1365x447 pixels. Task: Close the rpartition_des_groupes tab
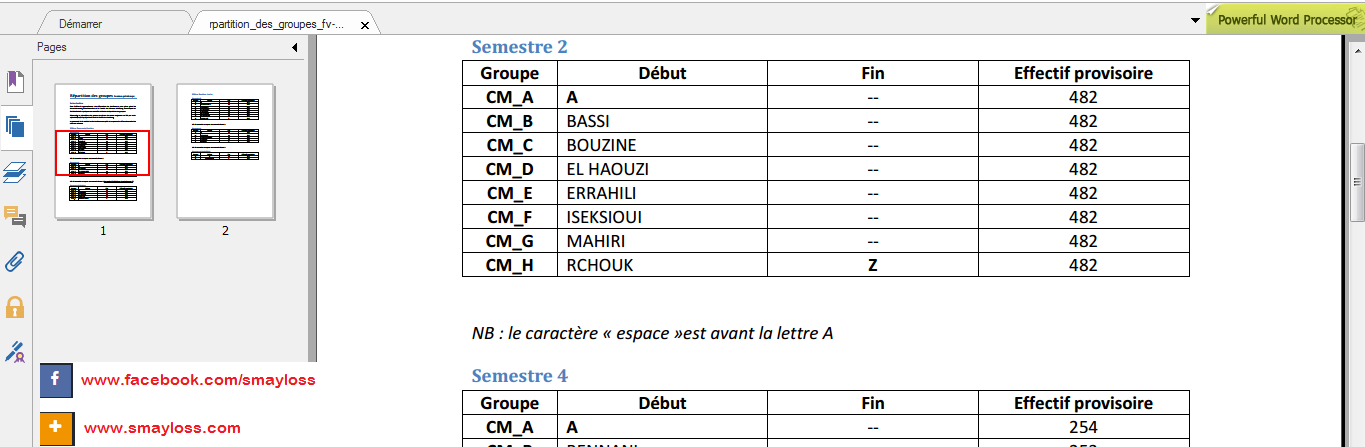(x=363, y=25)
